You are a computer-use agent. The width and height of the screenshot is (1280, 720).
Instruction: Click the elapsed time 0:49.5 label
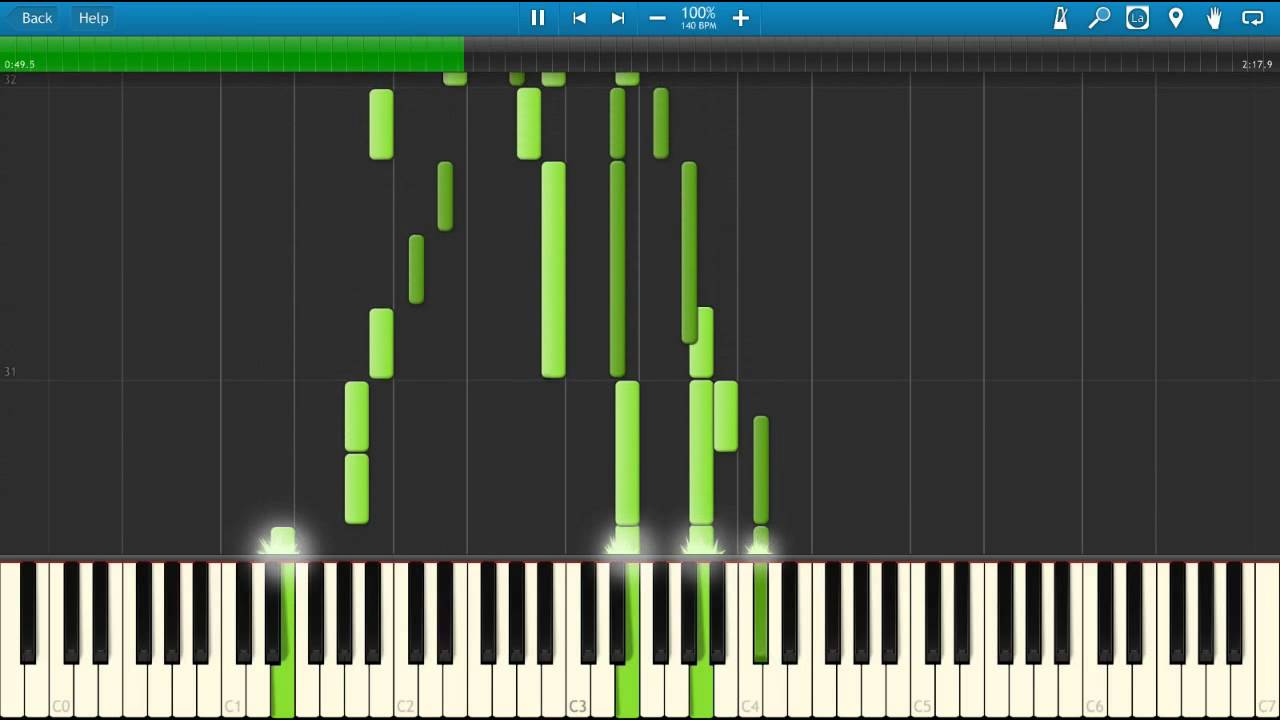click(19, 64)
